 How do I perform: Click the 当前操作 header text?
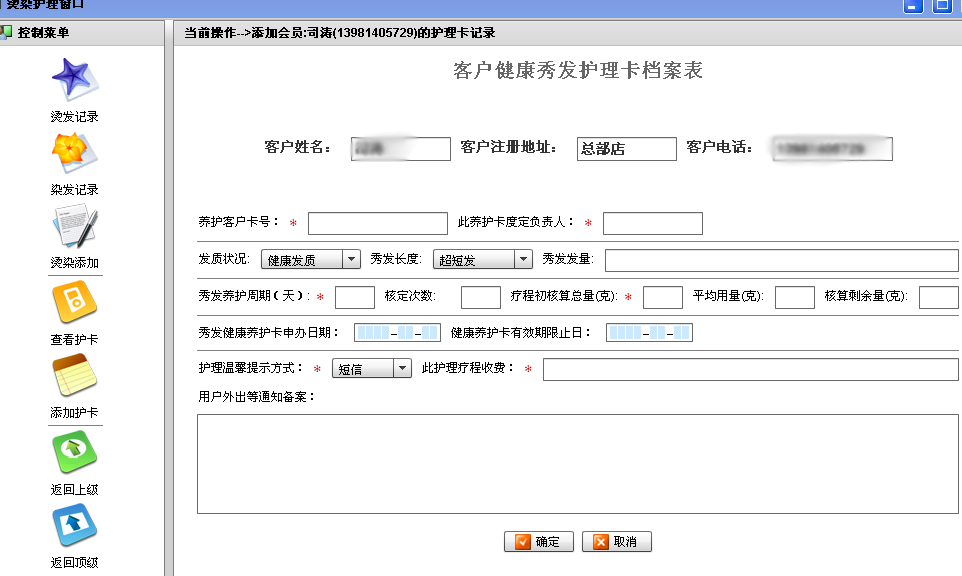pyautogui.click(x=340, y=33)
